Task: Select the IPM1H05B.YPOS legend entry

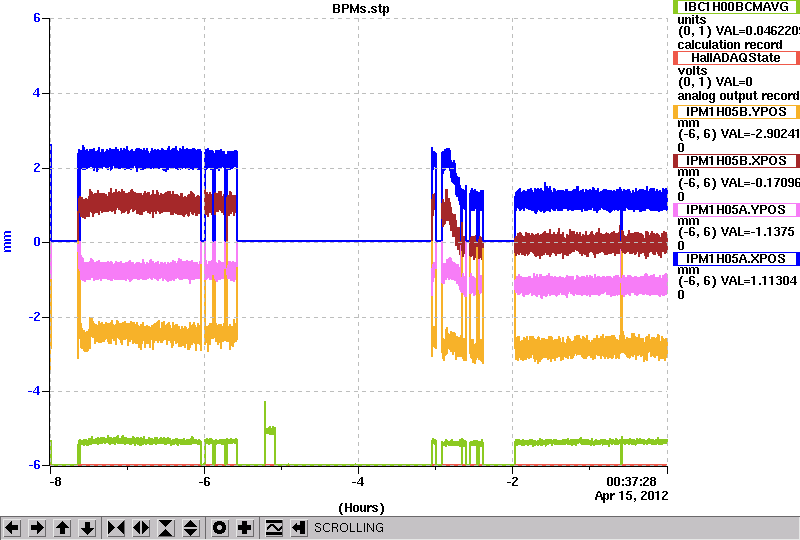Action: tap(736, 112)
